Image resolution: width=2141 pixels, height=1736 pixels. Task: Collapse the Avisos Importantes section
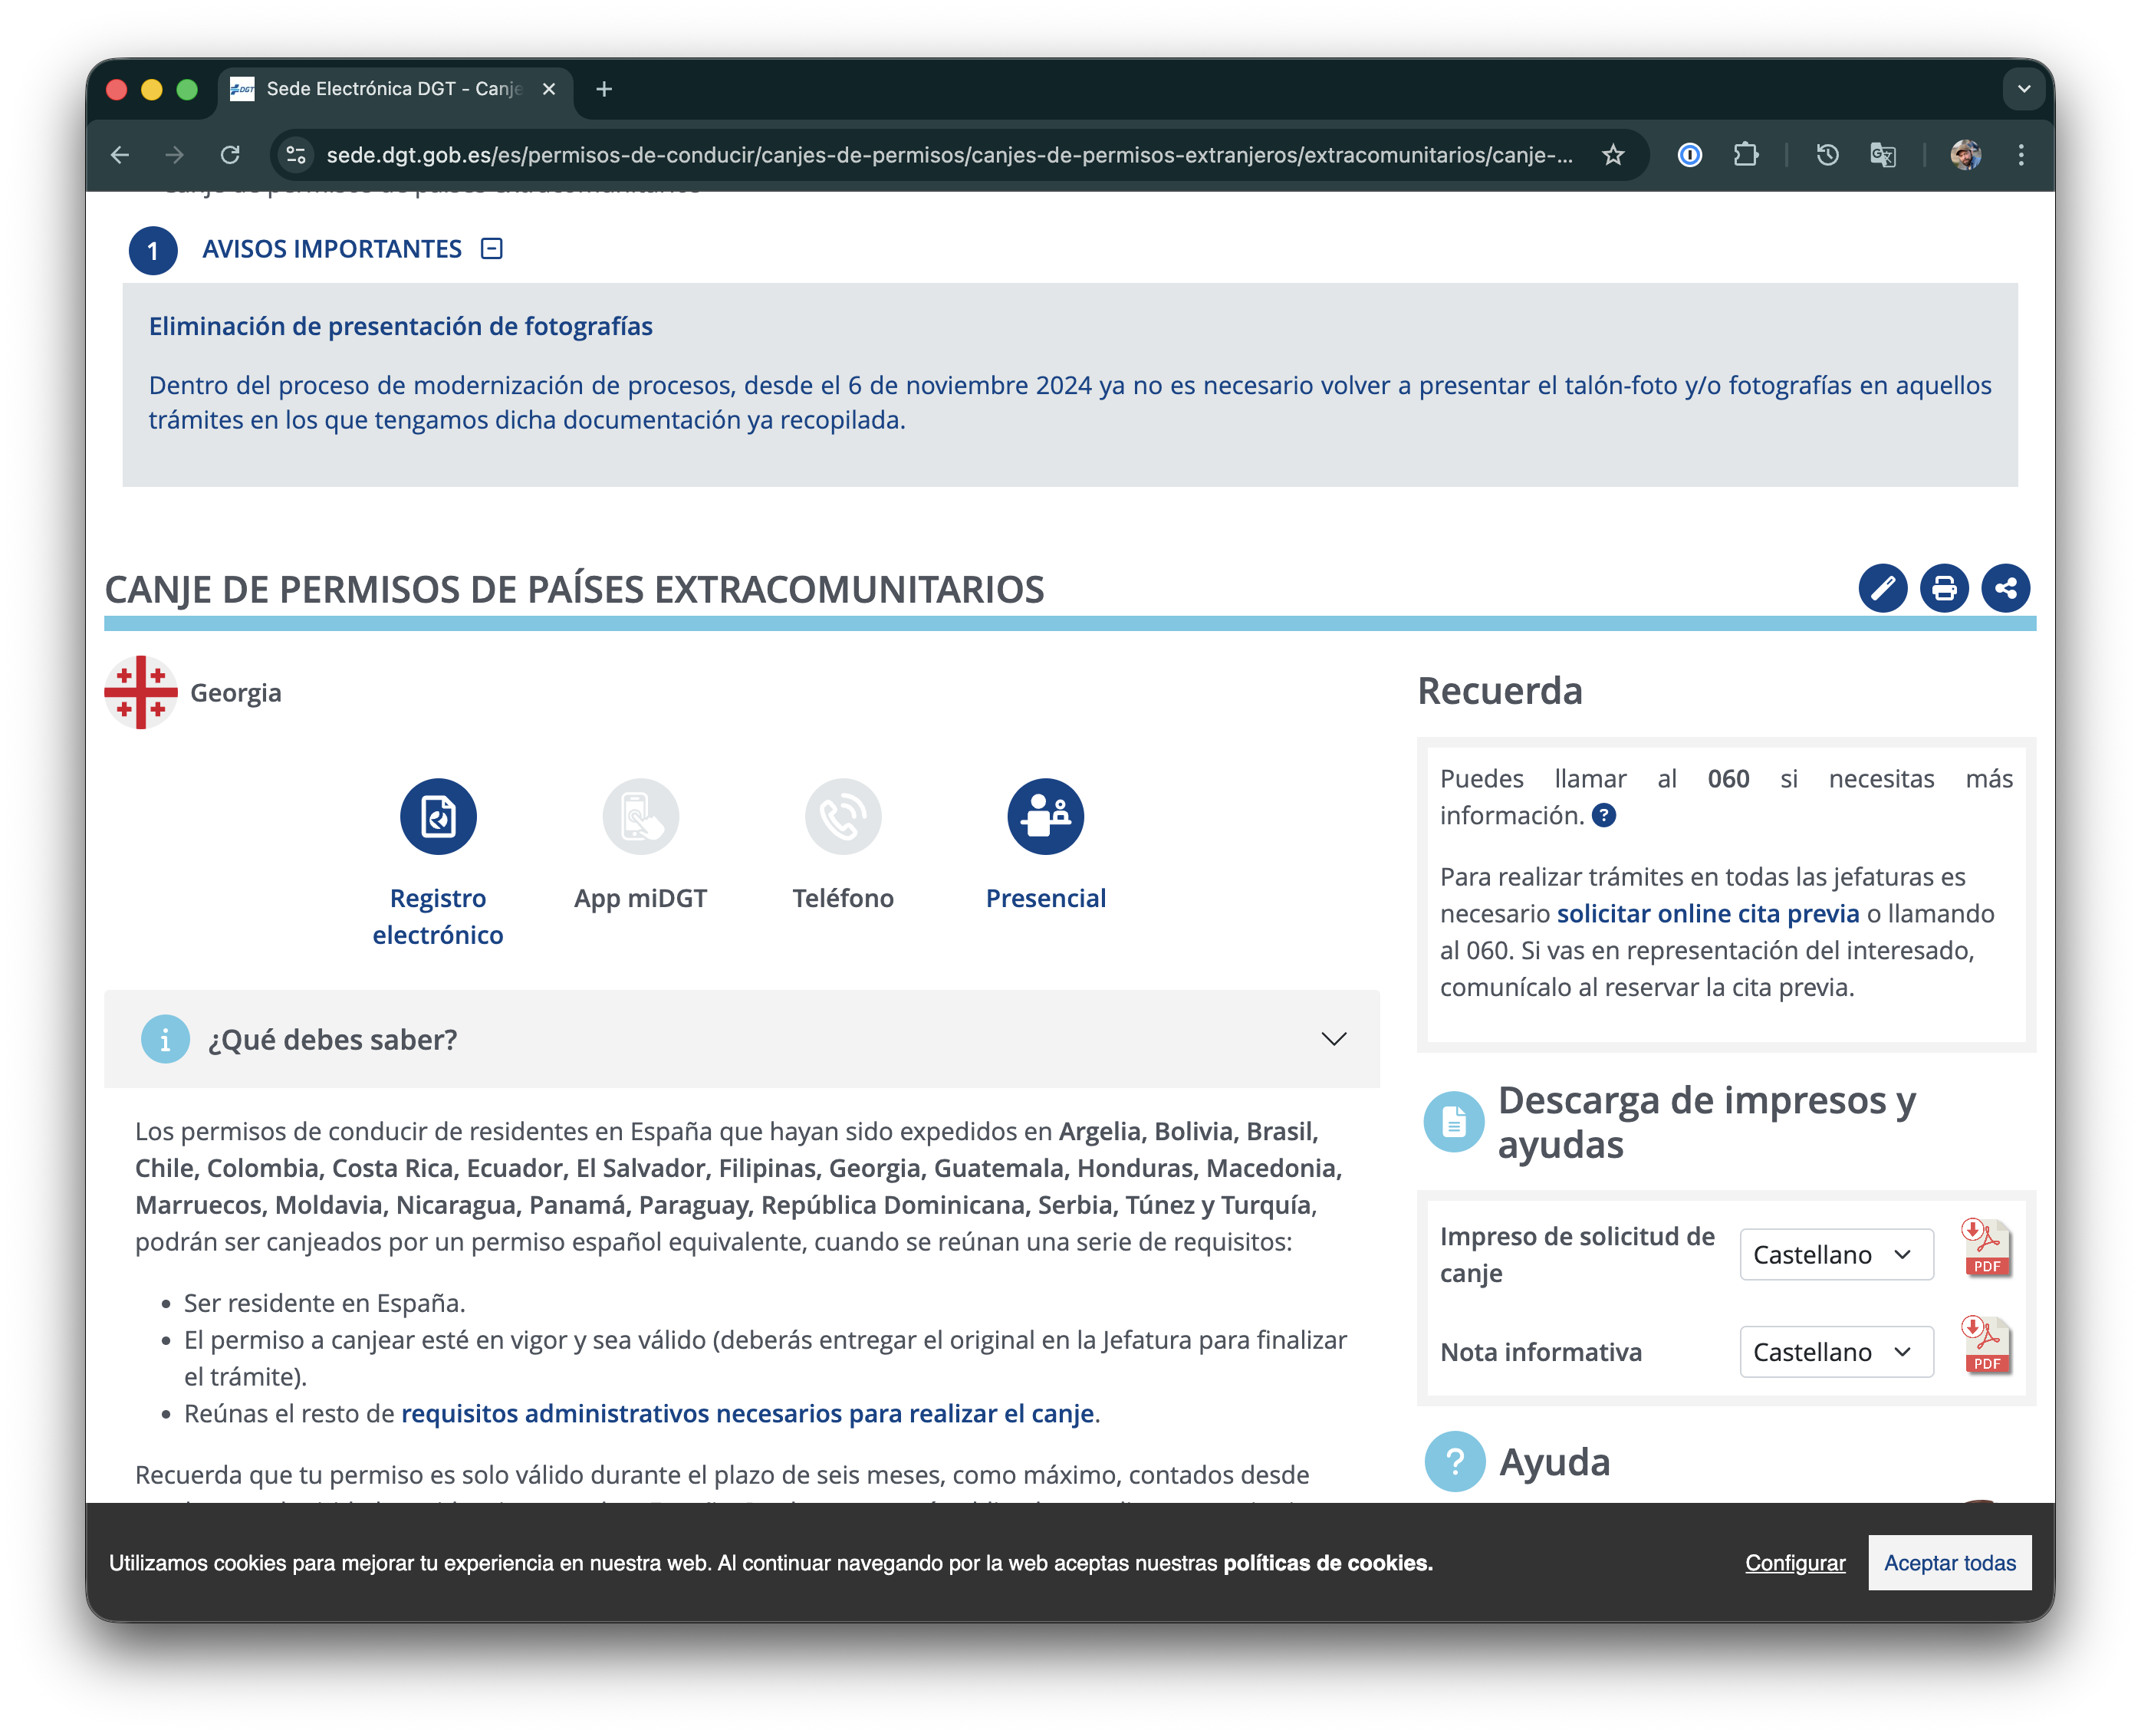click(x=491, y=248)
